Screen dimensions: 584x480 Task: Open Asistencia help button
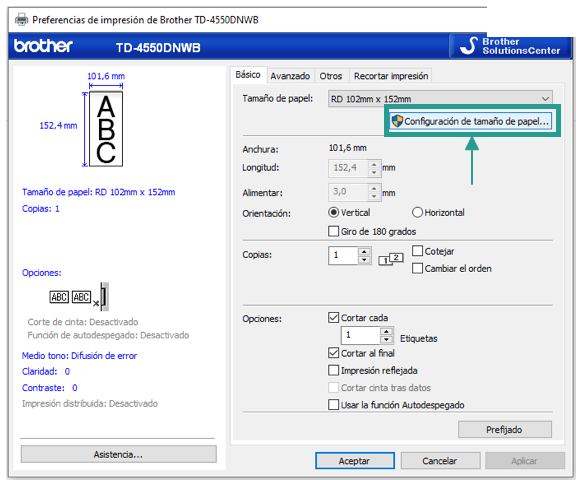118,454
